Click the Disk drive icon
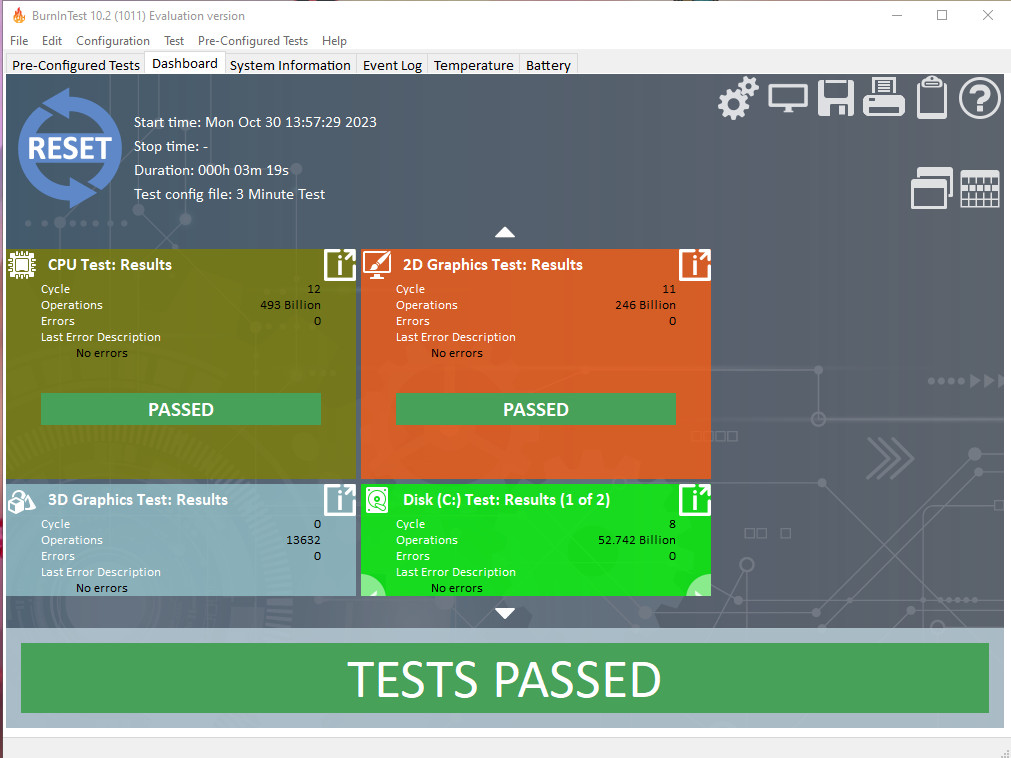Viewport: 1011px width, 758px height. (377, 500)
